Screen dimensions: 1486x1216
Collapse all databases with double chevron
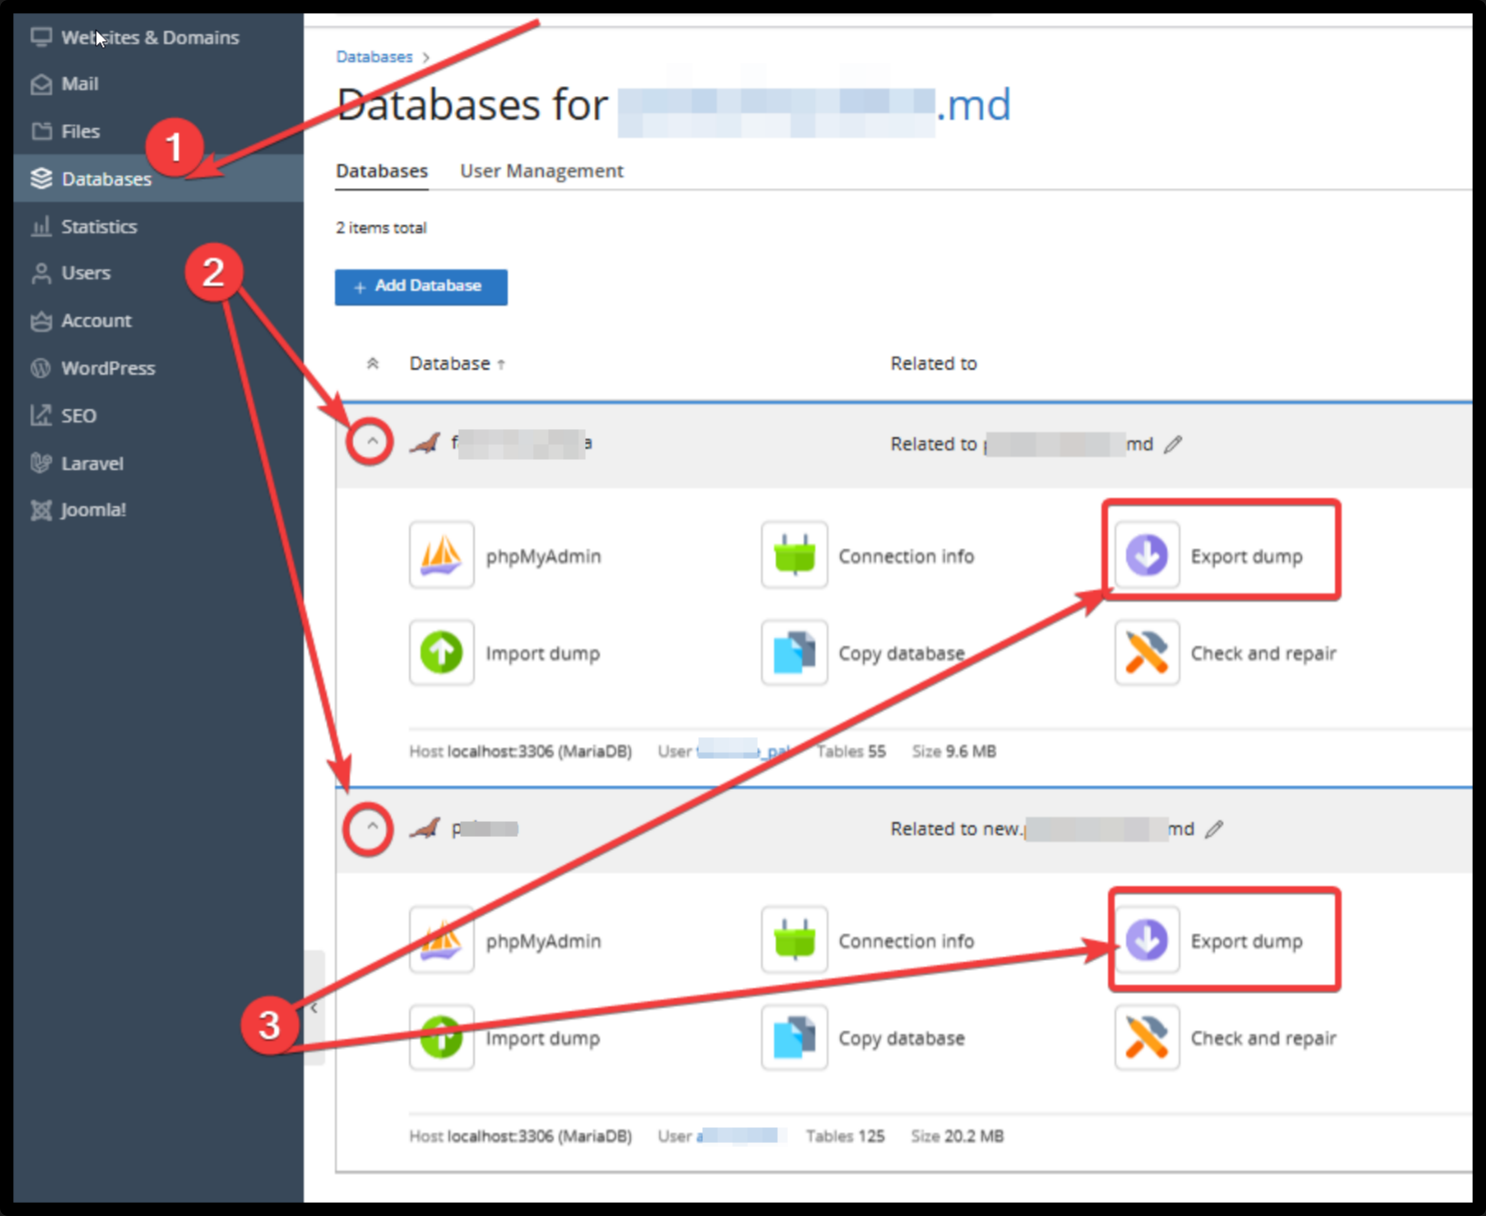pos(372,363)
